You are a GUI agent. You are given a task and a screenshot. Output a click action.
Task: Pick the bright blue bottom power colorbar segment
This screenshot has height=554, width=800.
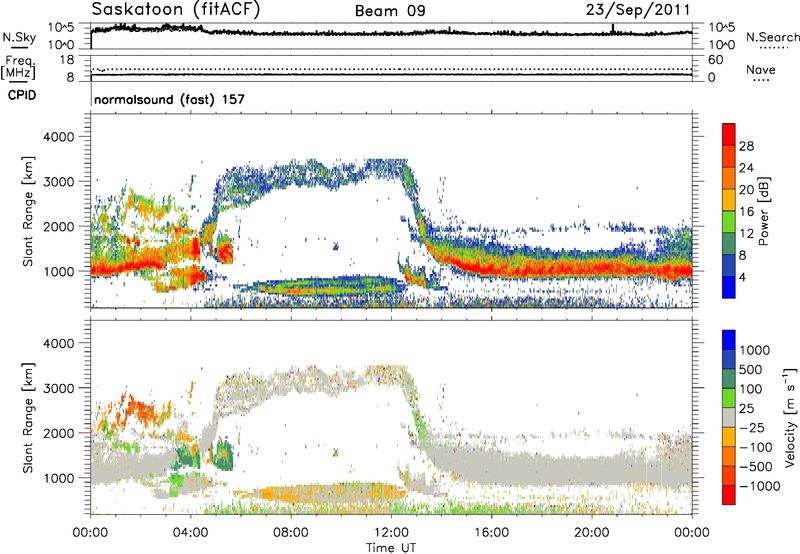(729, 288)
